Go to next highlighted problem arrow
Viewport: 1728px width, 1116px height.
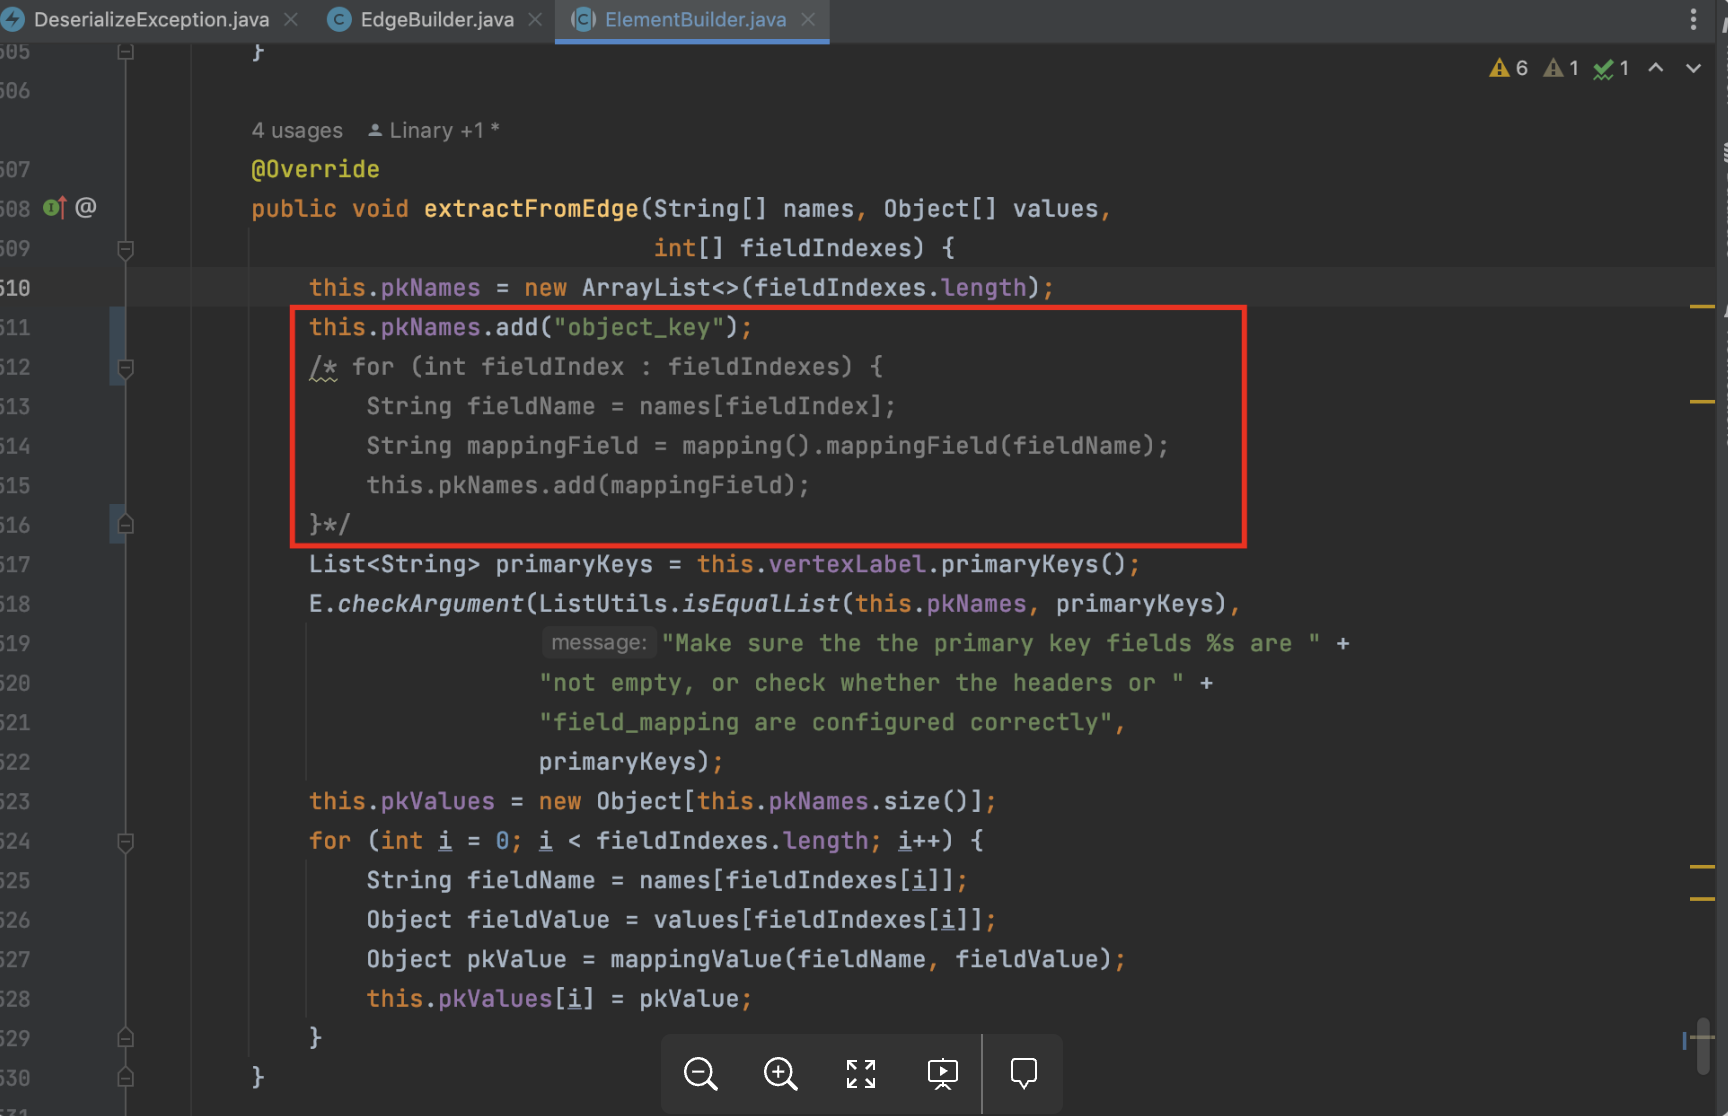point(1693,68)
